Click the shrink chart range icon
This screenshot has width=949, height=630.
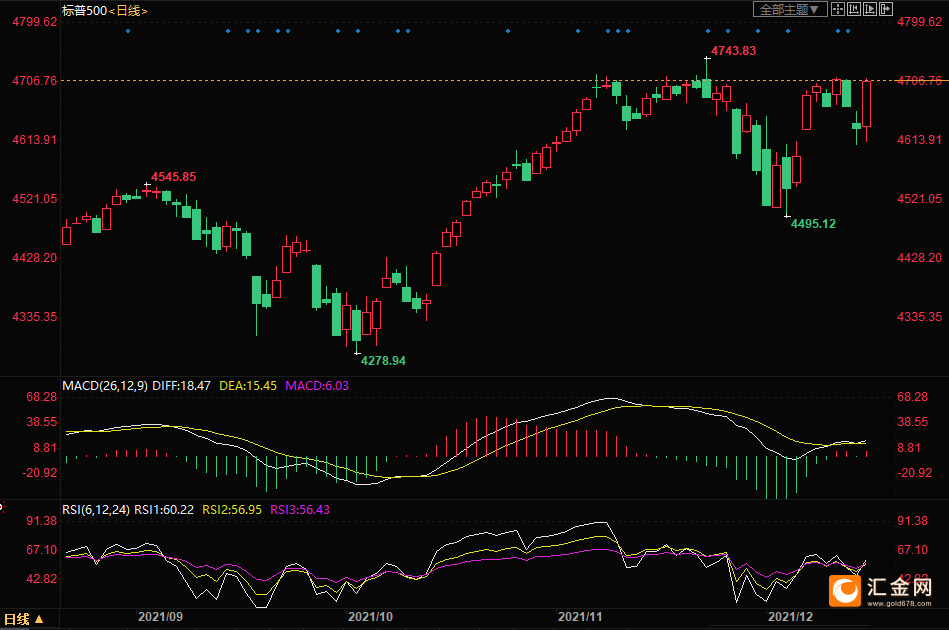click(854, 9)
